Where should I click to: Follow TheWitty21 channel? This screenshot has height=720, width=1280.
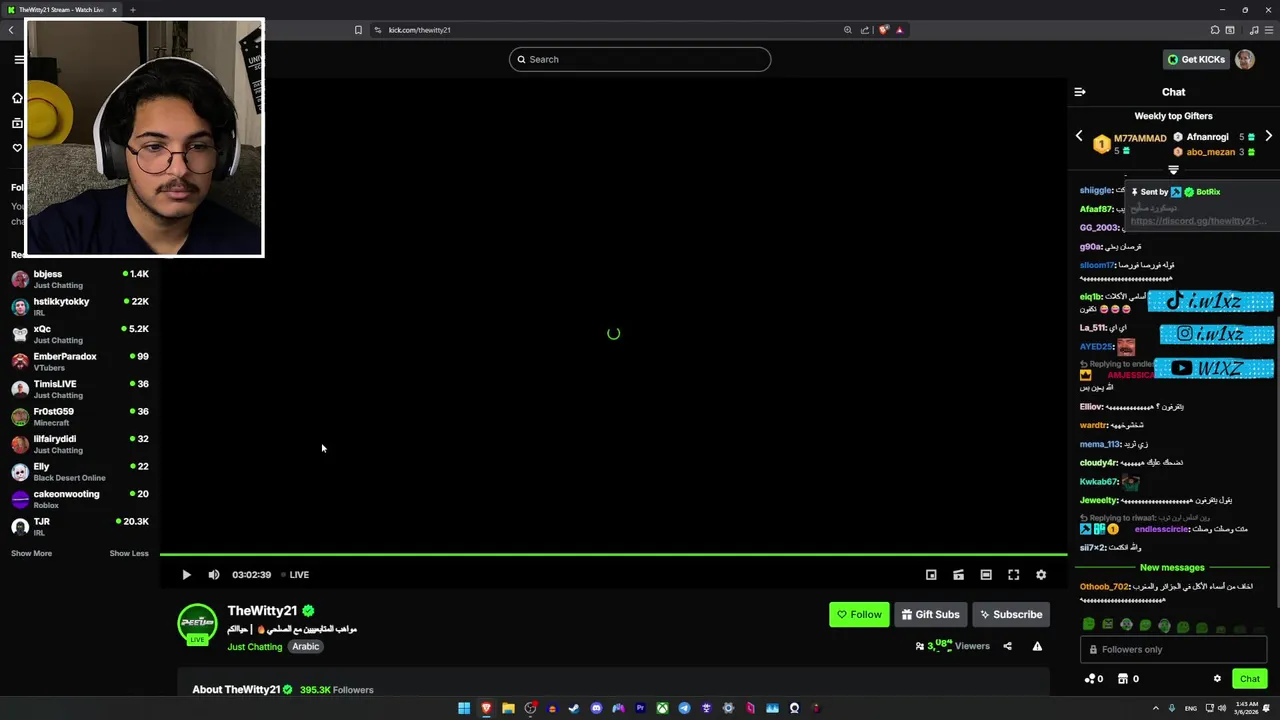(859, 615)
